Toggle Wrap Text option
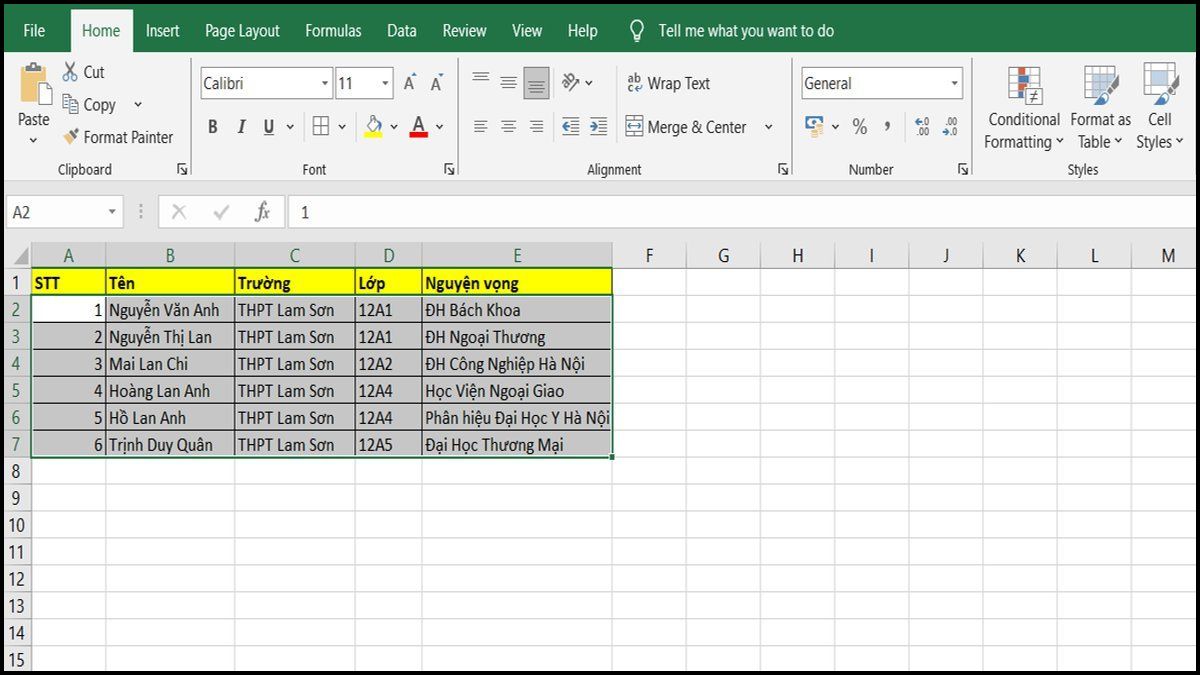The image size is (1200, 675). (668, 83)
